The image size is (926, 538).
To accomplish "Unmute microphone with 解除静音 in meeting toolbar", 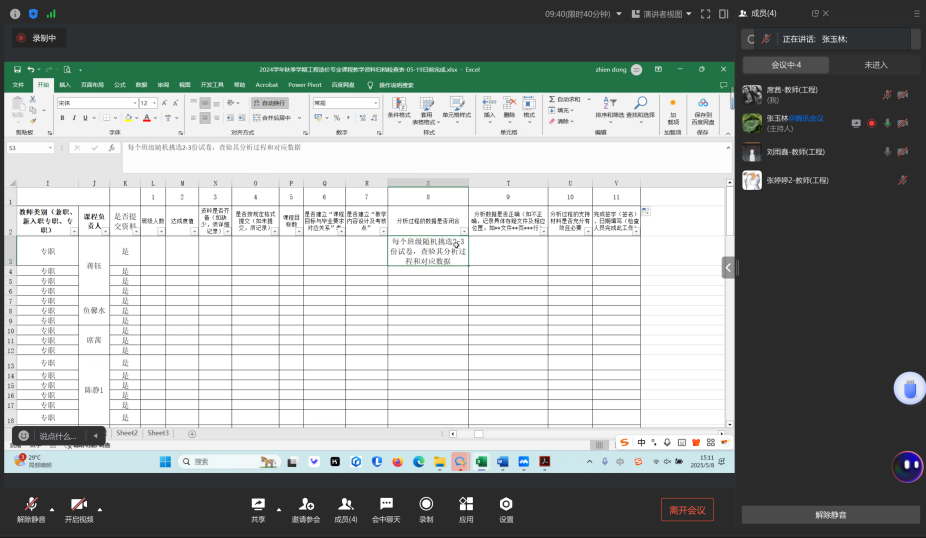I will 31,510.
